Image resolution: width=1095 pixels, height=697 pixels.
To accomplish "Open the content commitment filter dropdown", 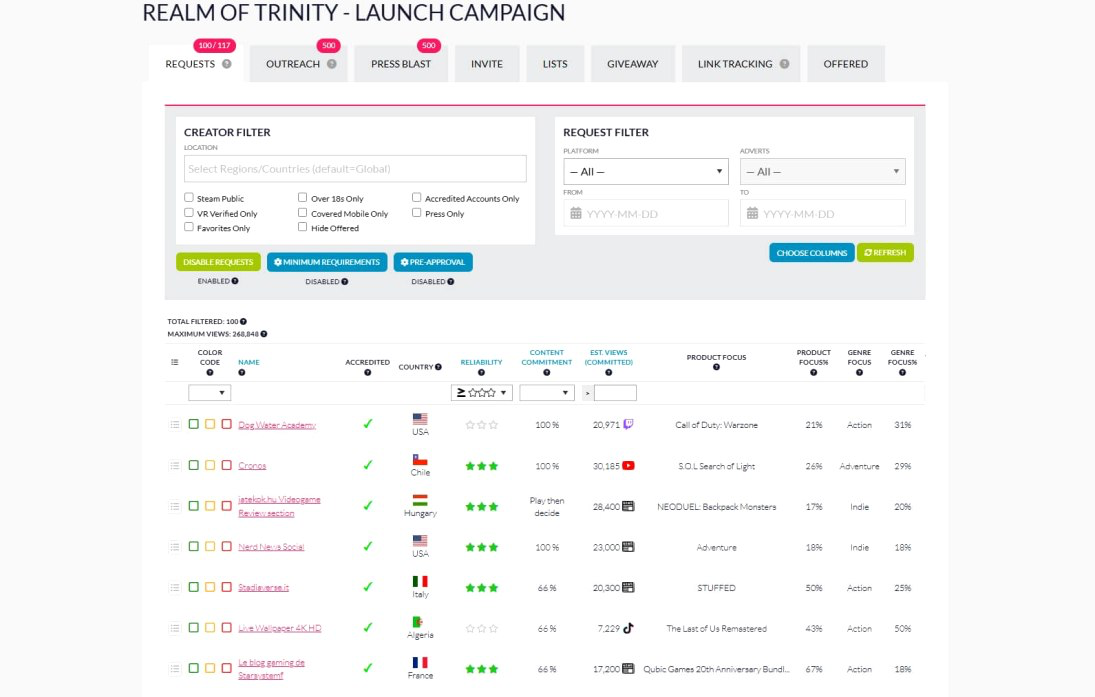I will tap(547, 392).
